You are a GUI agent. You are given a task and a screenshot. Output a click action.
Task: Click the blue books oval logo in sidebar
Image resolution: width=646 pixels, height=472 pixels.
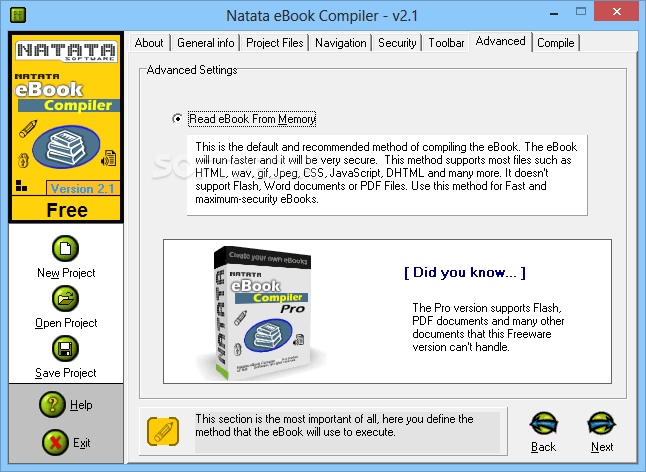click(66, 147)
